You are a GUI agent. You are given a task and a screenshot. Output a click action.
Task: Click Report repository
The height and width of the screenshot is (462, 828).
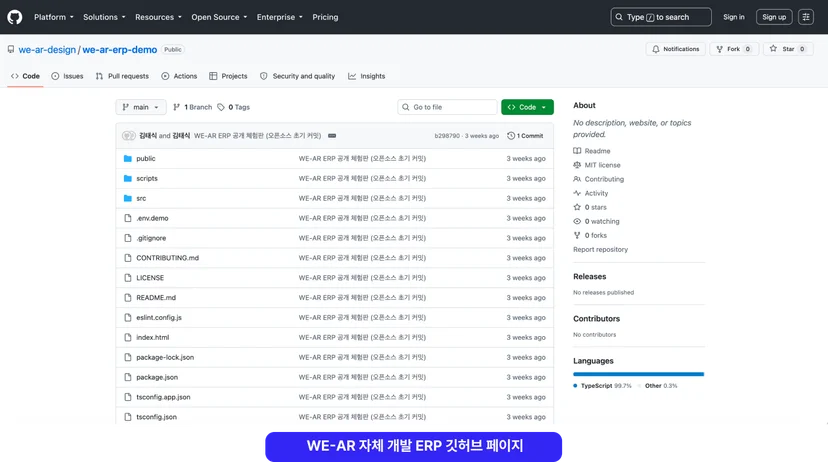[x=600, y=249]
